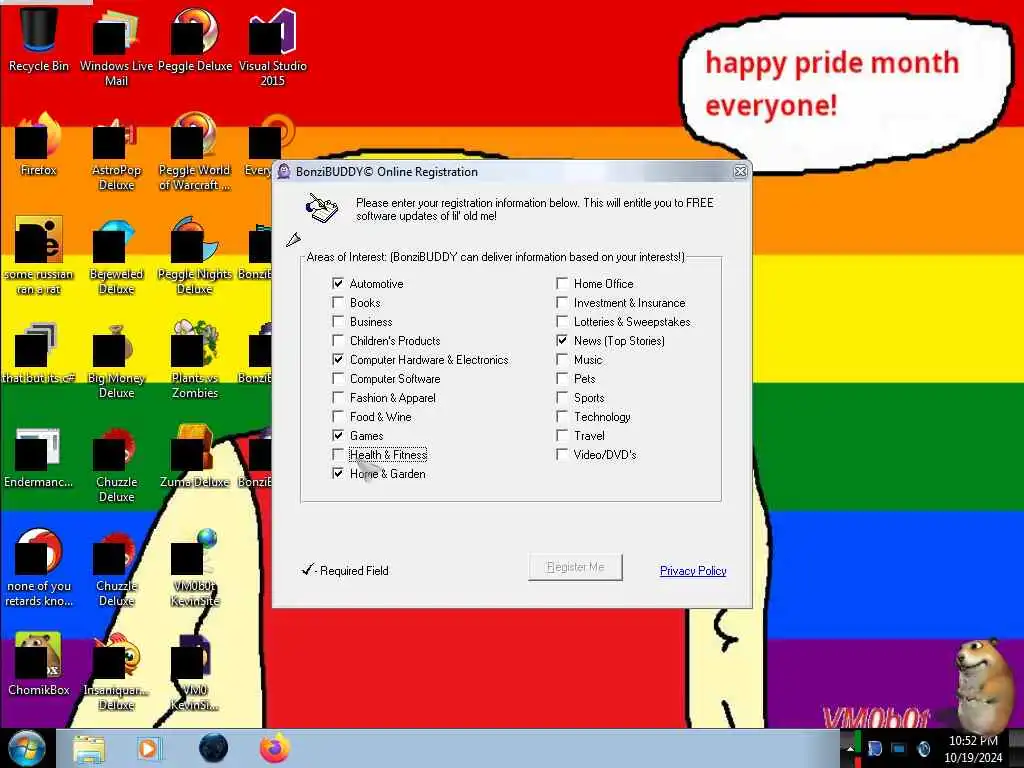The width and height of the screenshot is (1024, 768).
Task: Open Windows Media Player taskbar icon
Action: click(x=149, y=748)
